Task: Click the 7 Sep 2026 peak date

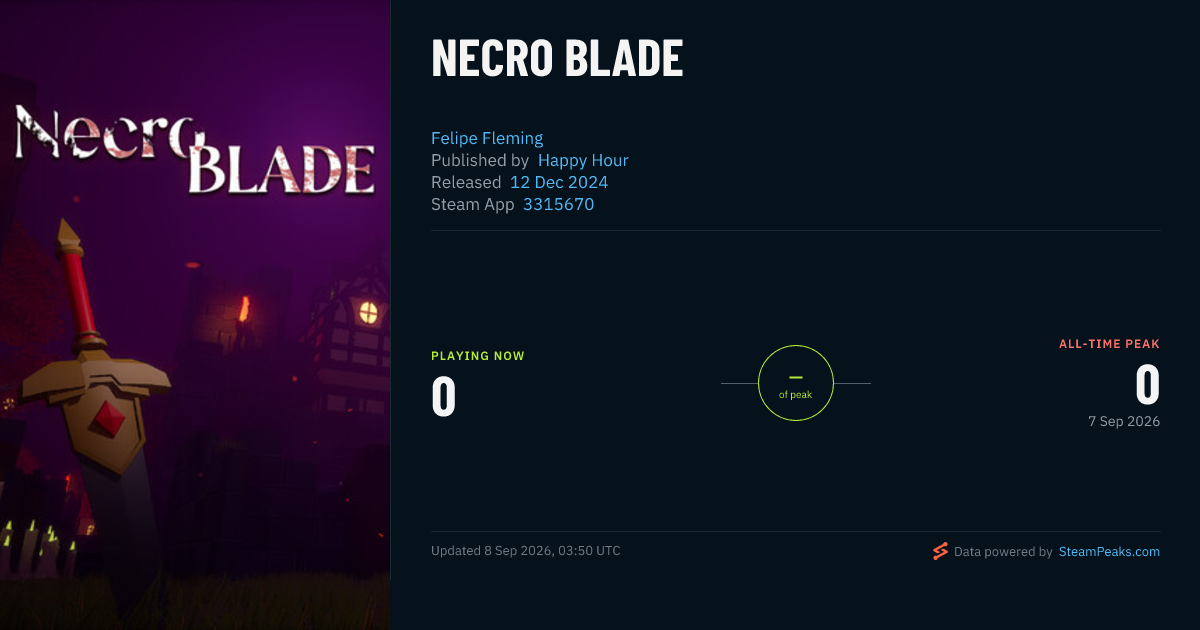Action: coord(1124,421)
